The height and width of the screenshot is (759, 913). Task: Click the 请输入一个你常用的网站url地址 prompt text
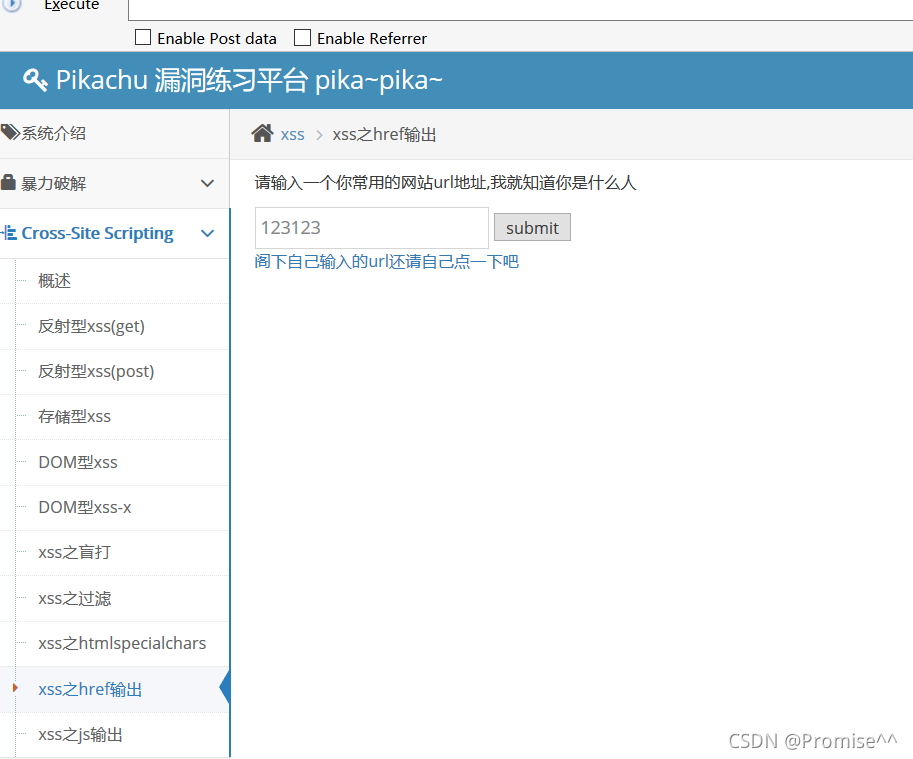(445, 183)
